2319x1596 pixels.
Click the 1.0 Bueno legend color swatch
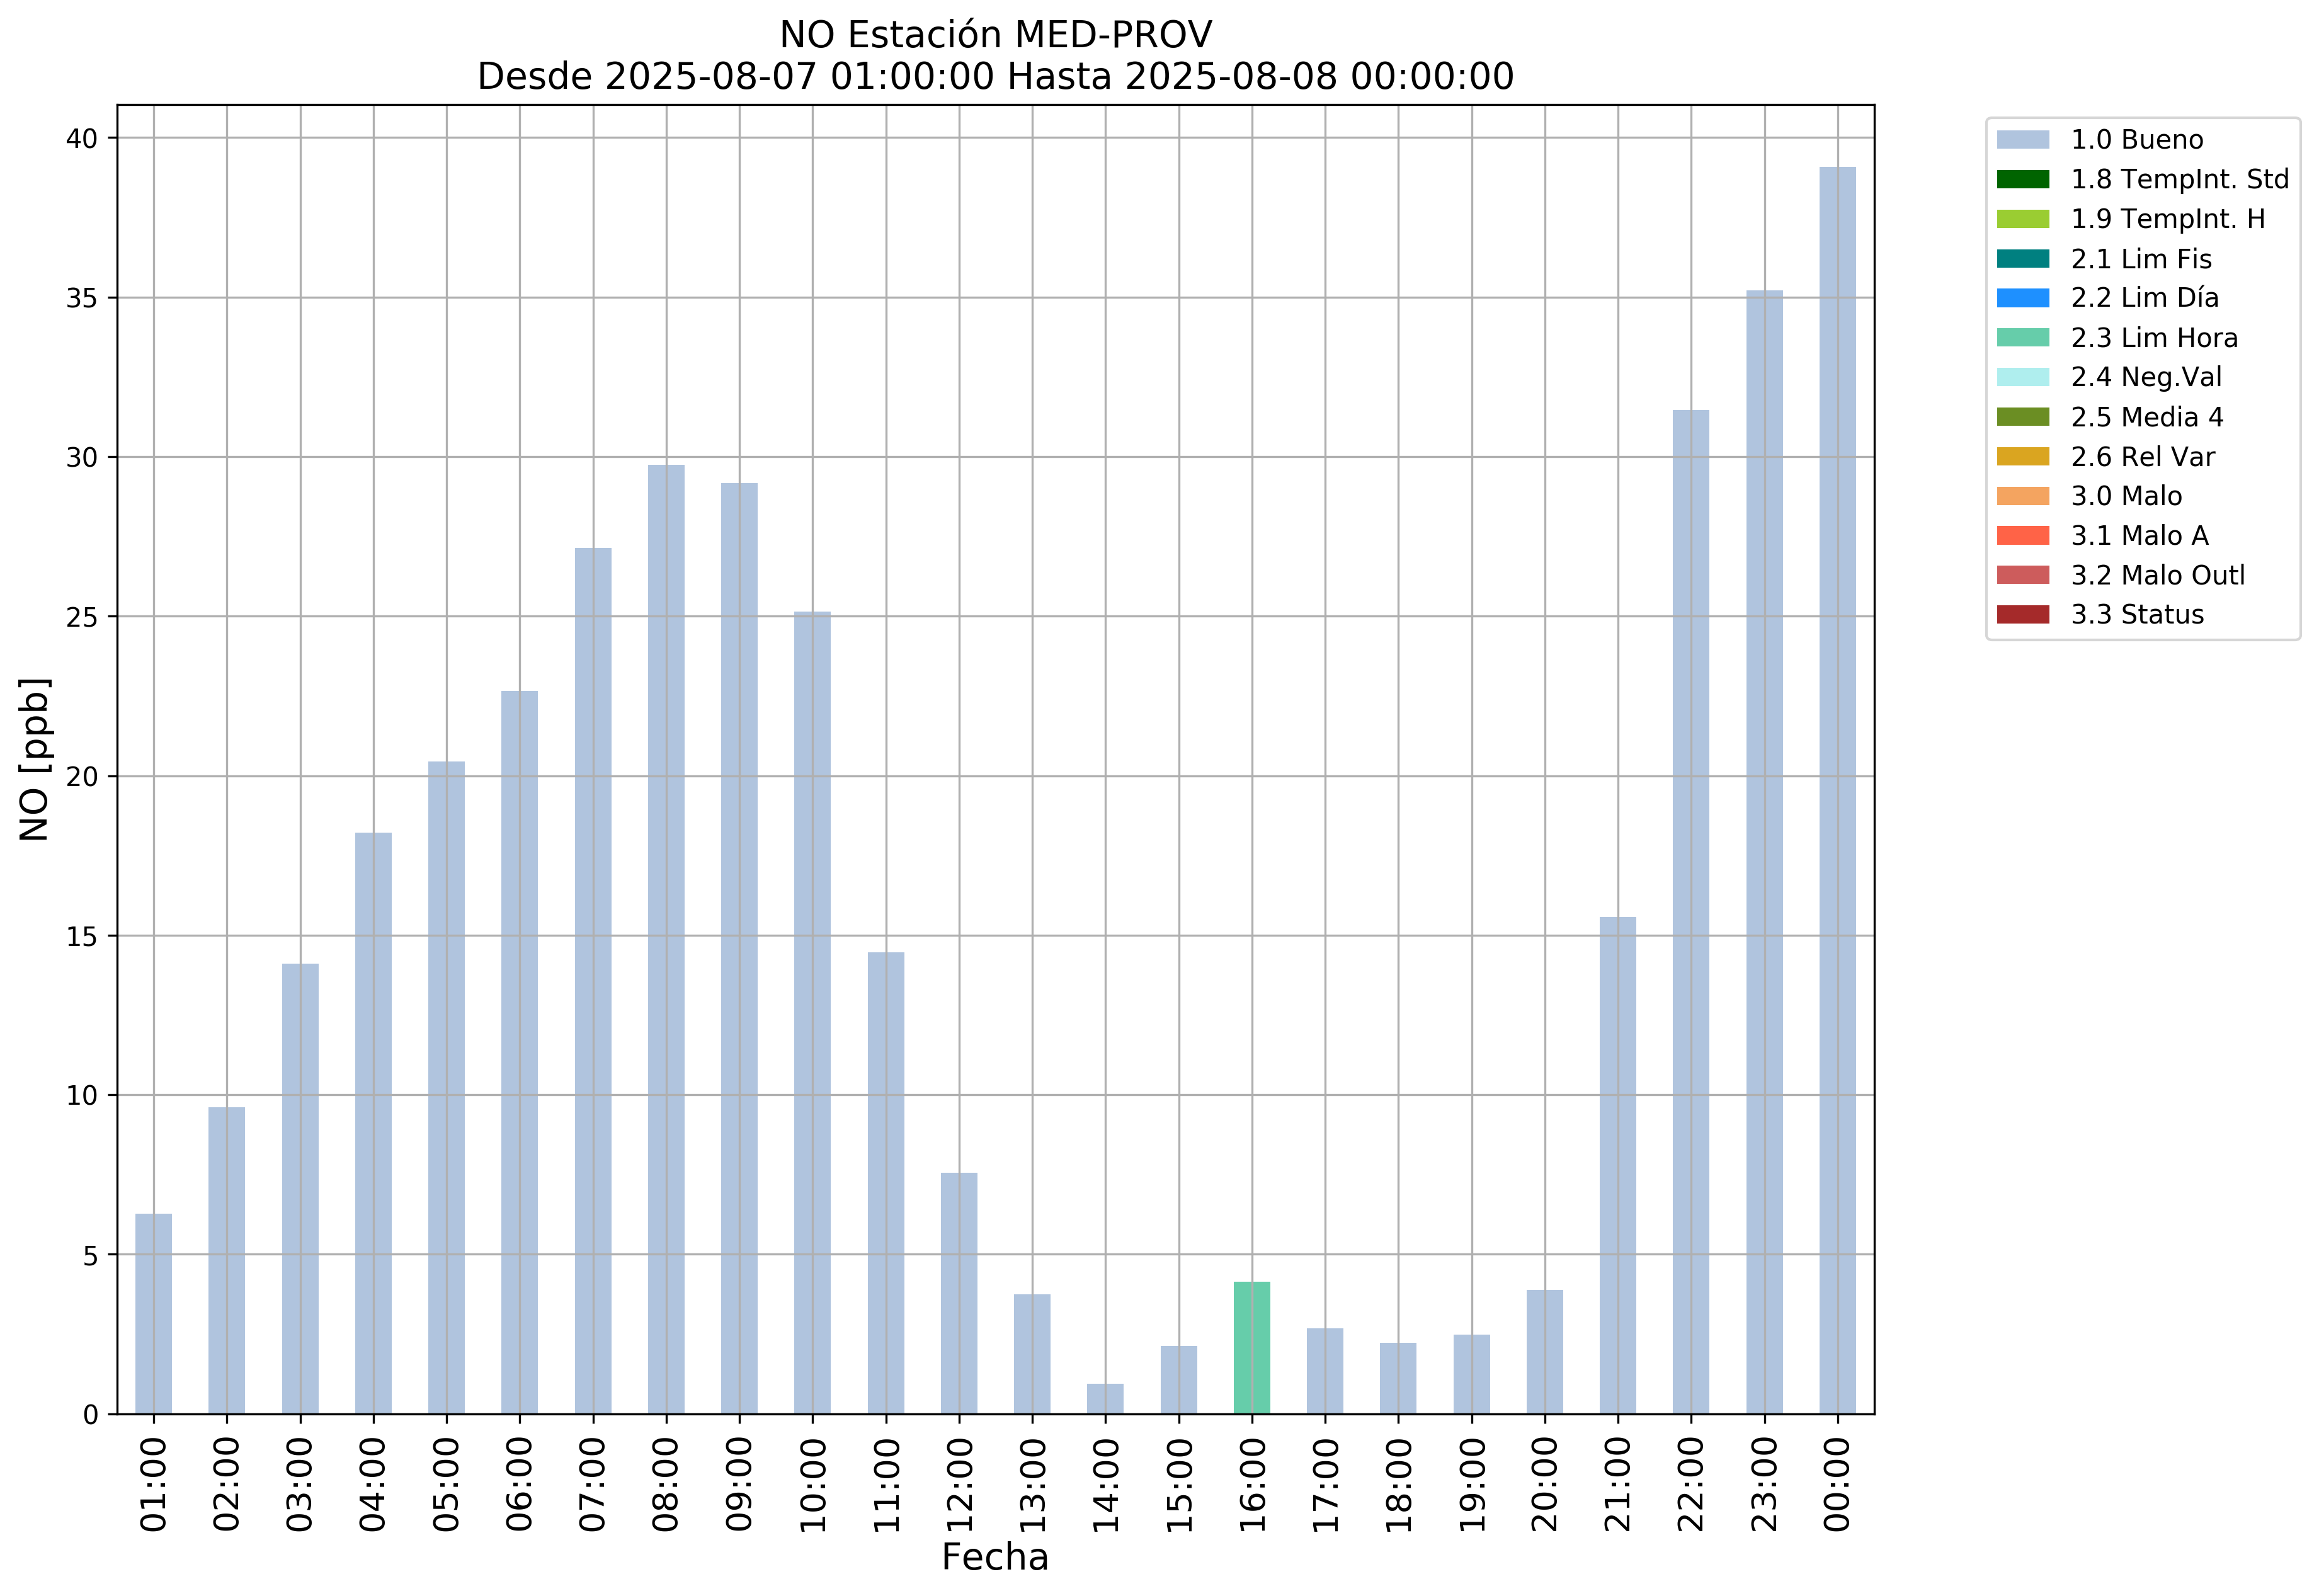tap(2022, 140)
